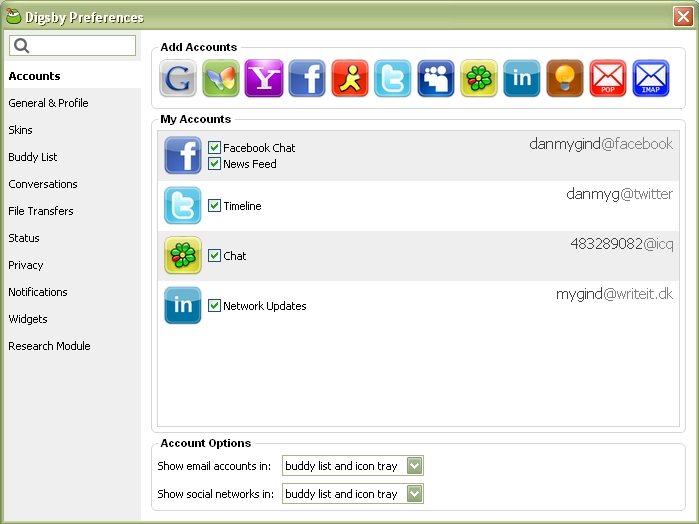This screenshot has height=524, width=699.
Task: Switch to the Notifications preferences section
Action: coord(38,292)
